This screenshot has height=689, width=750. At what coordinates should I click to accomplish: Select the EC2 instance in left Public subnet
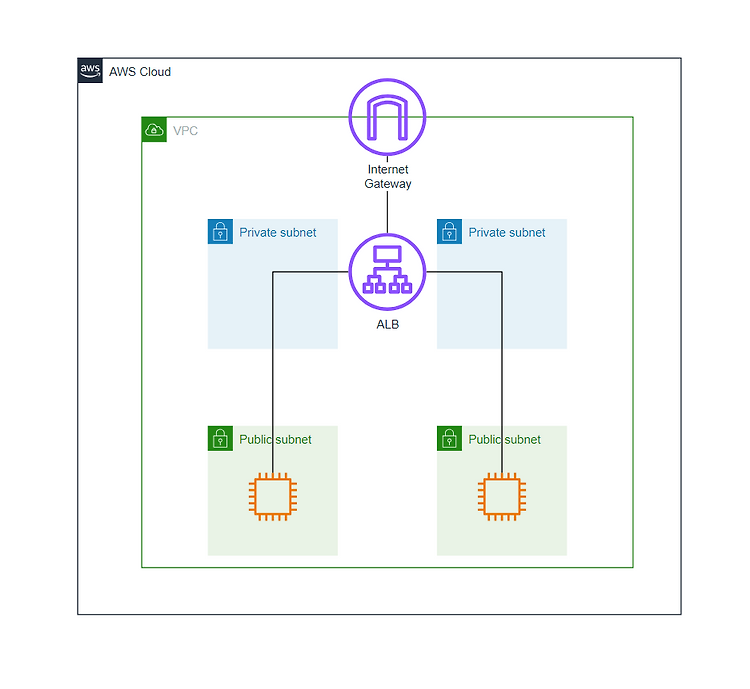[273, 497]
